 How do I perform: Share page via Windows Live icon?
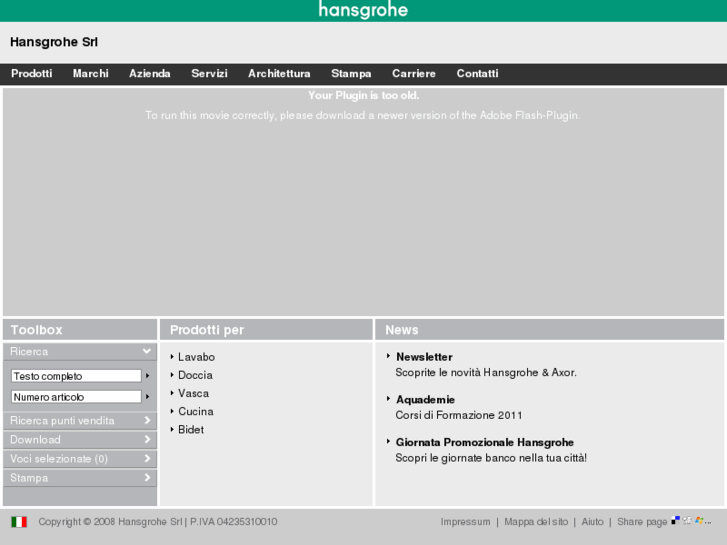tap(699, 520)
